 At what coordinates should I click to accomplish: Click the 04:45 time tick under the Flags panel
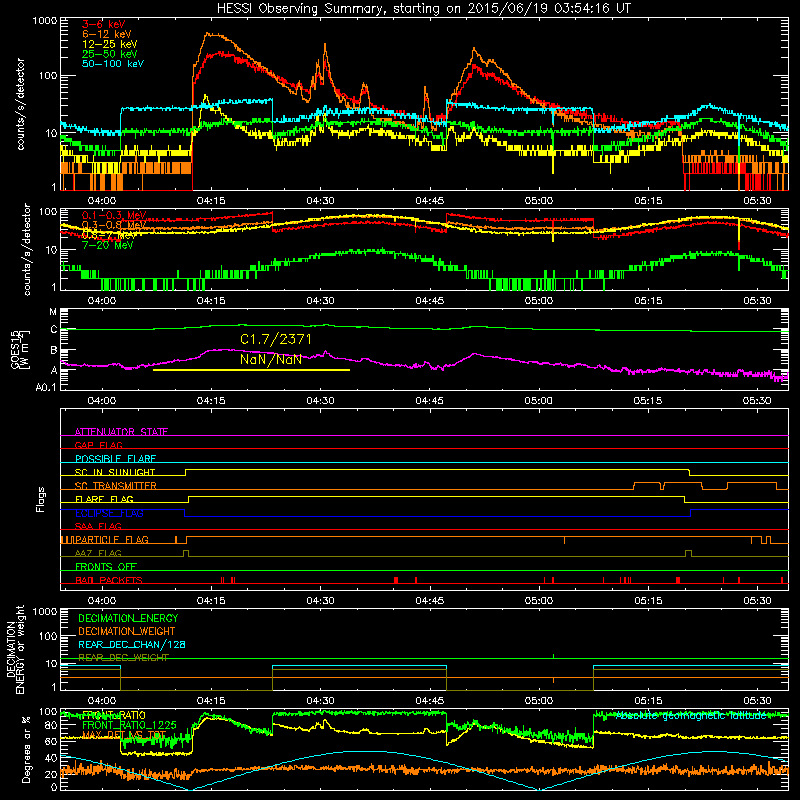[x=429, y=601]
